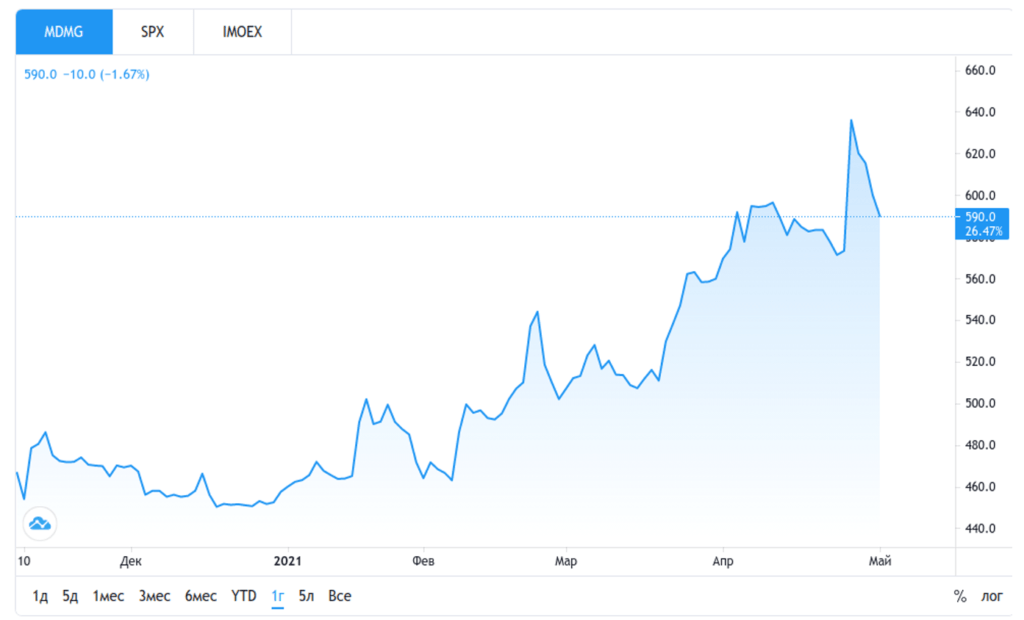Switch chart to 3мес range
Screen dimensions: 1024x620
[154, 596]
